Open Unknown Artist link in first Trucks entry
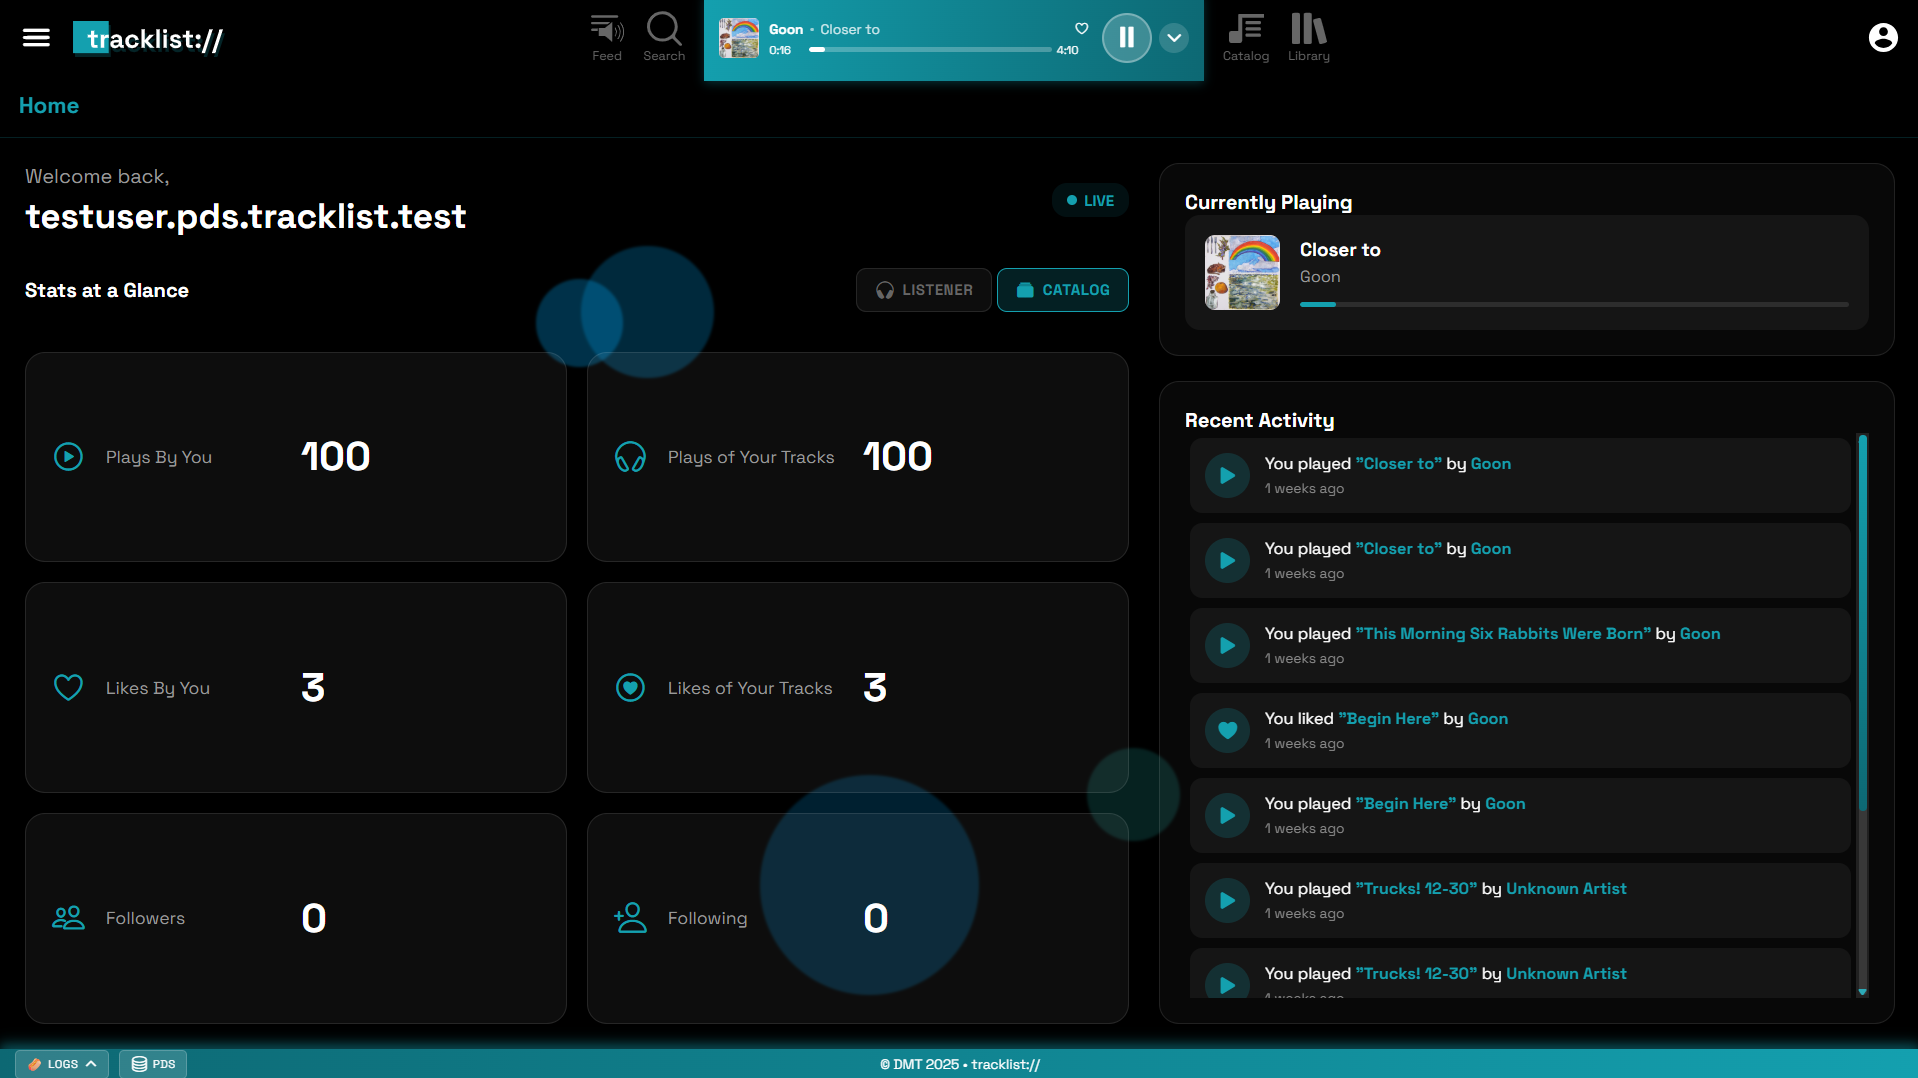 click(x=1566, y=889)
